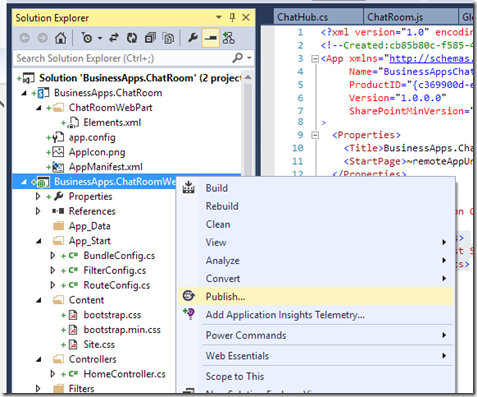Select AppIcon.png file
This screenshot has width=477, height=397.
click(x=97, y=152)
